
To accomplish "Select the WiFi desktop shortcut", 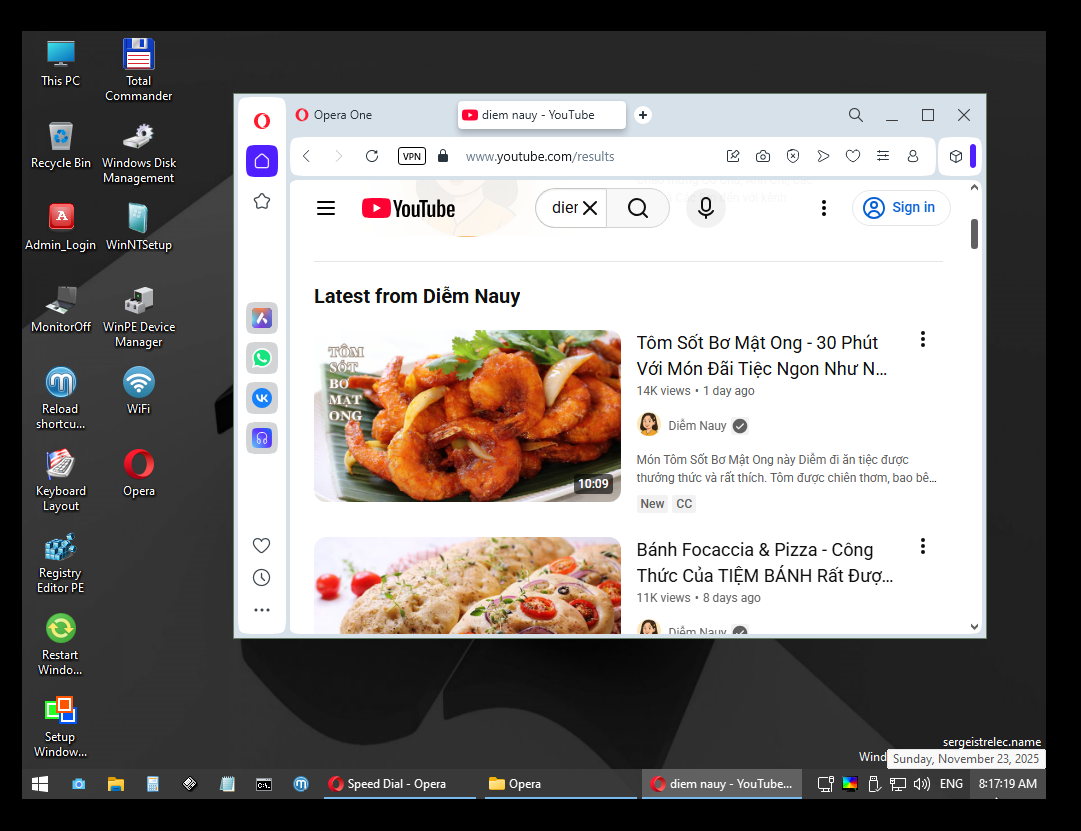I will (139, 390).
